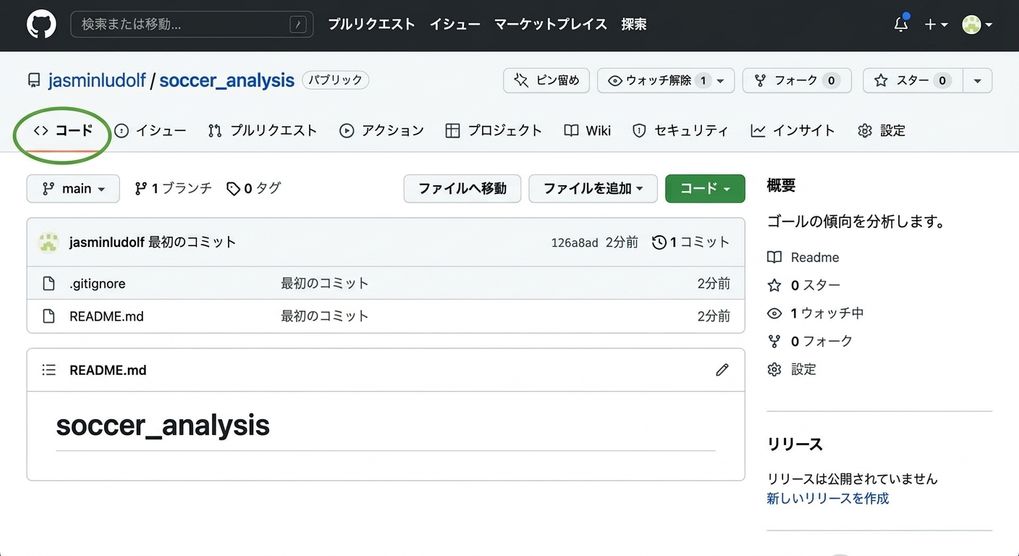Image resolution: width=1019 pixels, height=556 pixels.
Task: Switch to the イシュー tab
Action: 150,131
